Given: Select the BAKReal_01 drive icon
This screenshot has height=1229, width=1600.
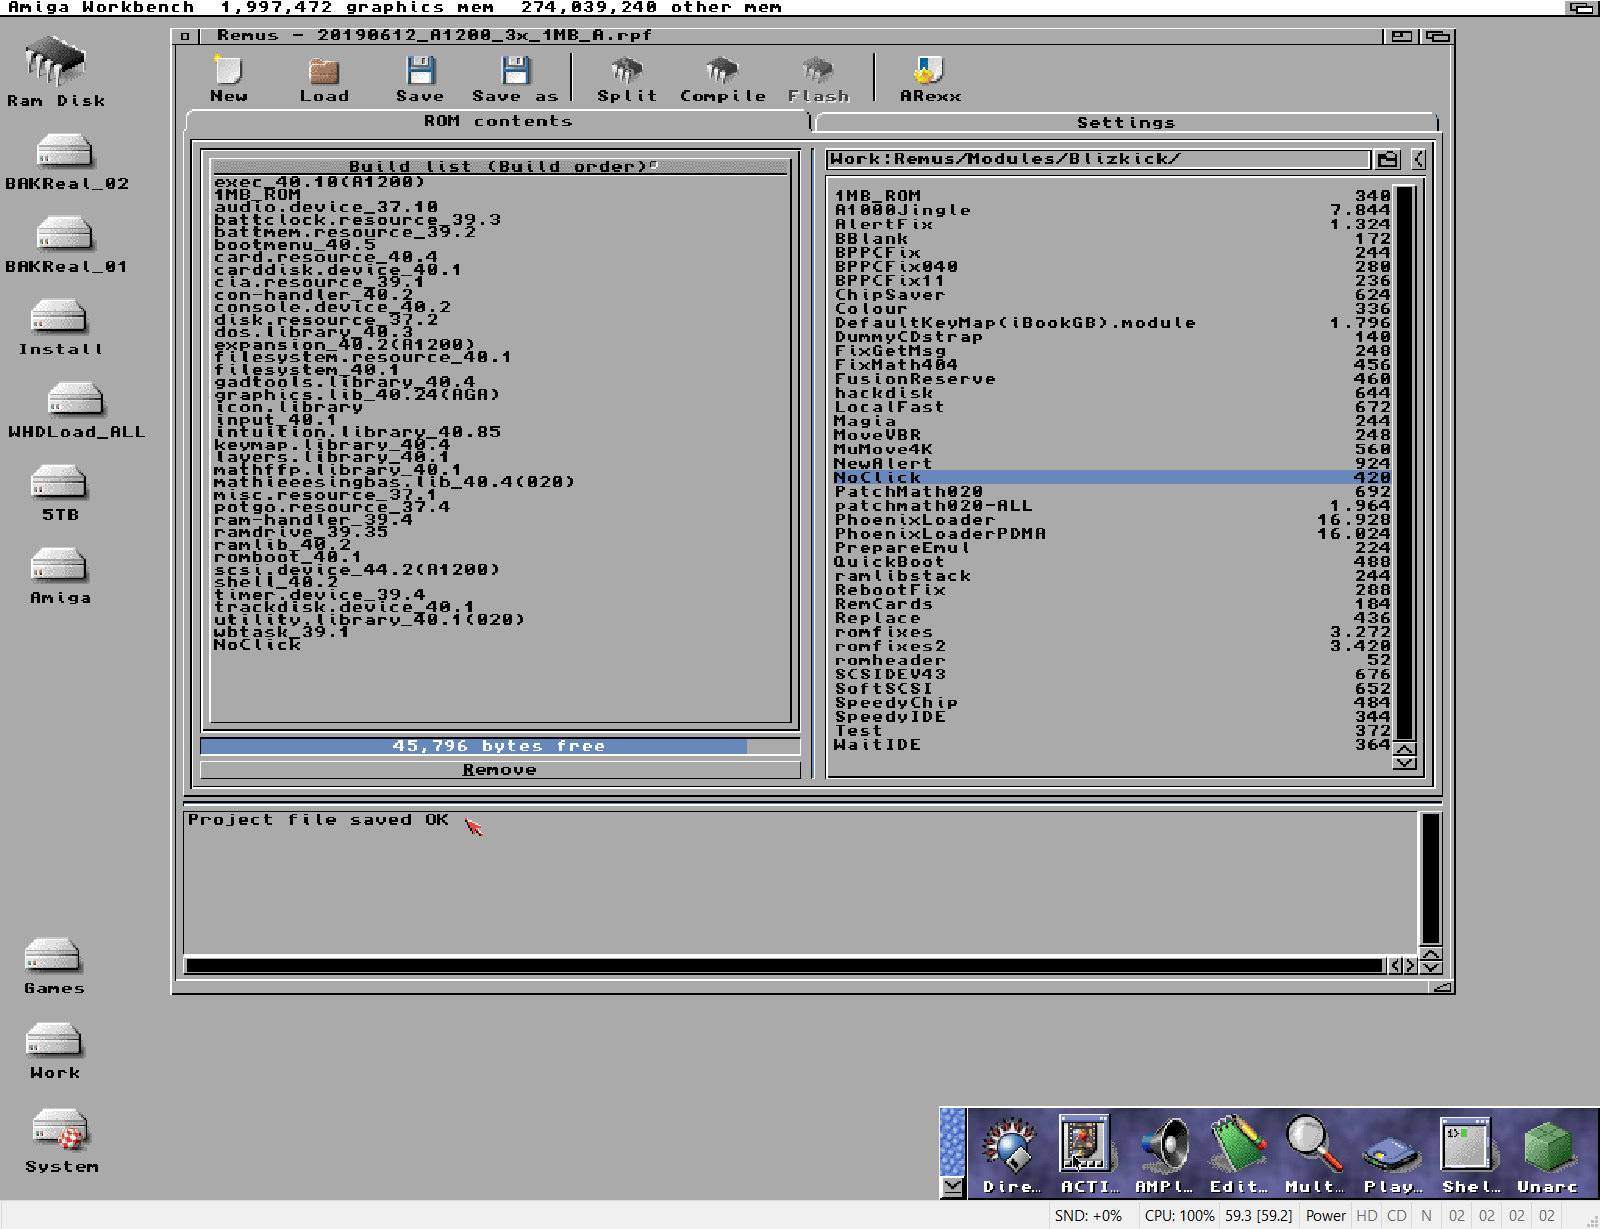Looking at the screenshot, I should click(66, 245).
